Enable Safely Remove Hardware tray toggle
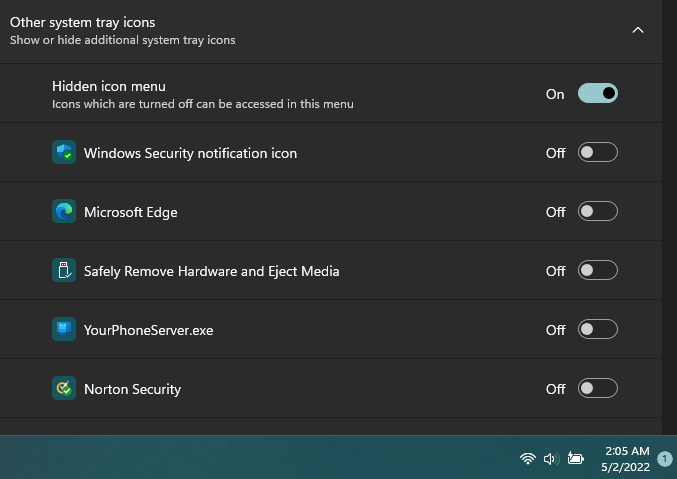677x479 pixels. pyautogui.click(x=598, y=271)
